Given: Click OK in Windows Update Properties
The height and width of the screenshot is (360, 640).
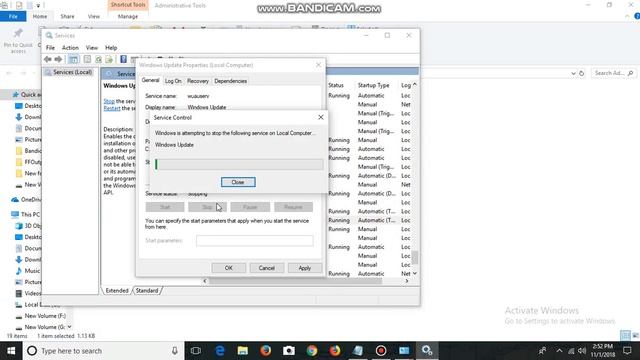Looking at the screenshot, I should pyautogui.click(x=229, y=268).
